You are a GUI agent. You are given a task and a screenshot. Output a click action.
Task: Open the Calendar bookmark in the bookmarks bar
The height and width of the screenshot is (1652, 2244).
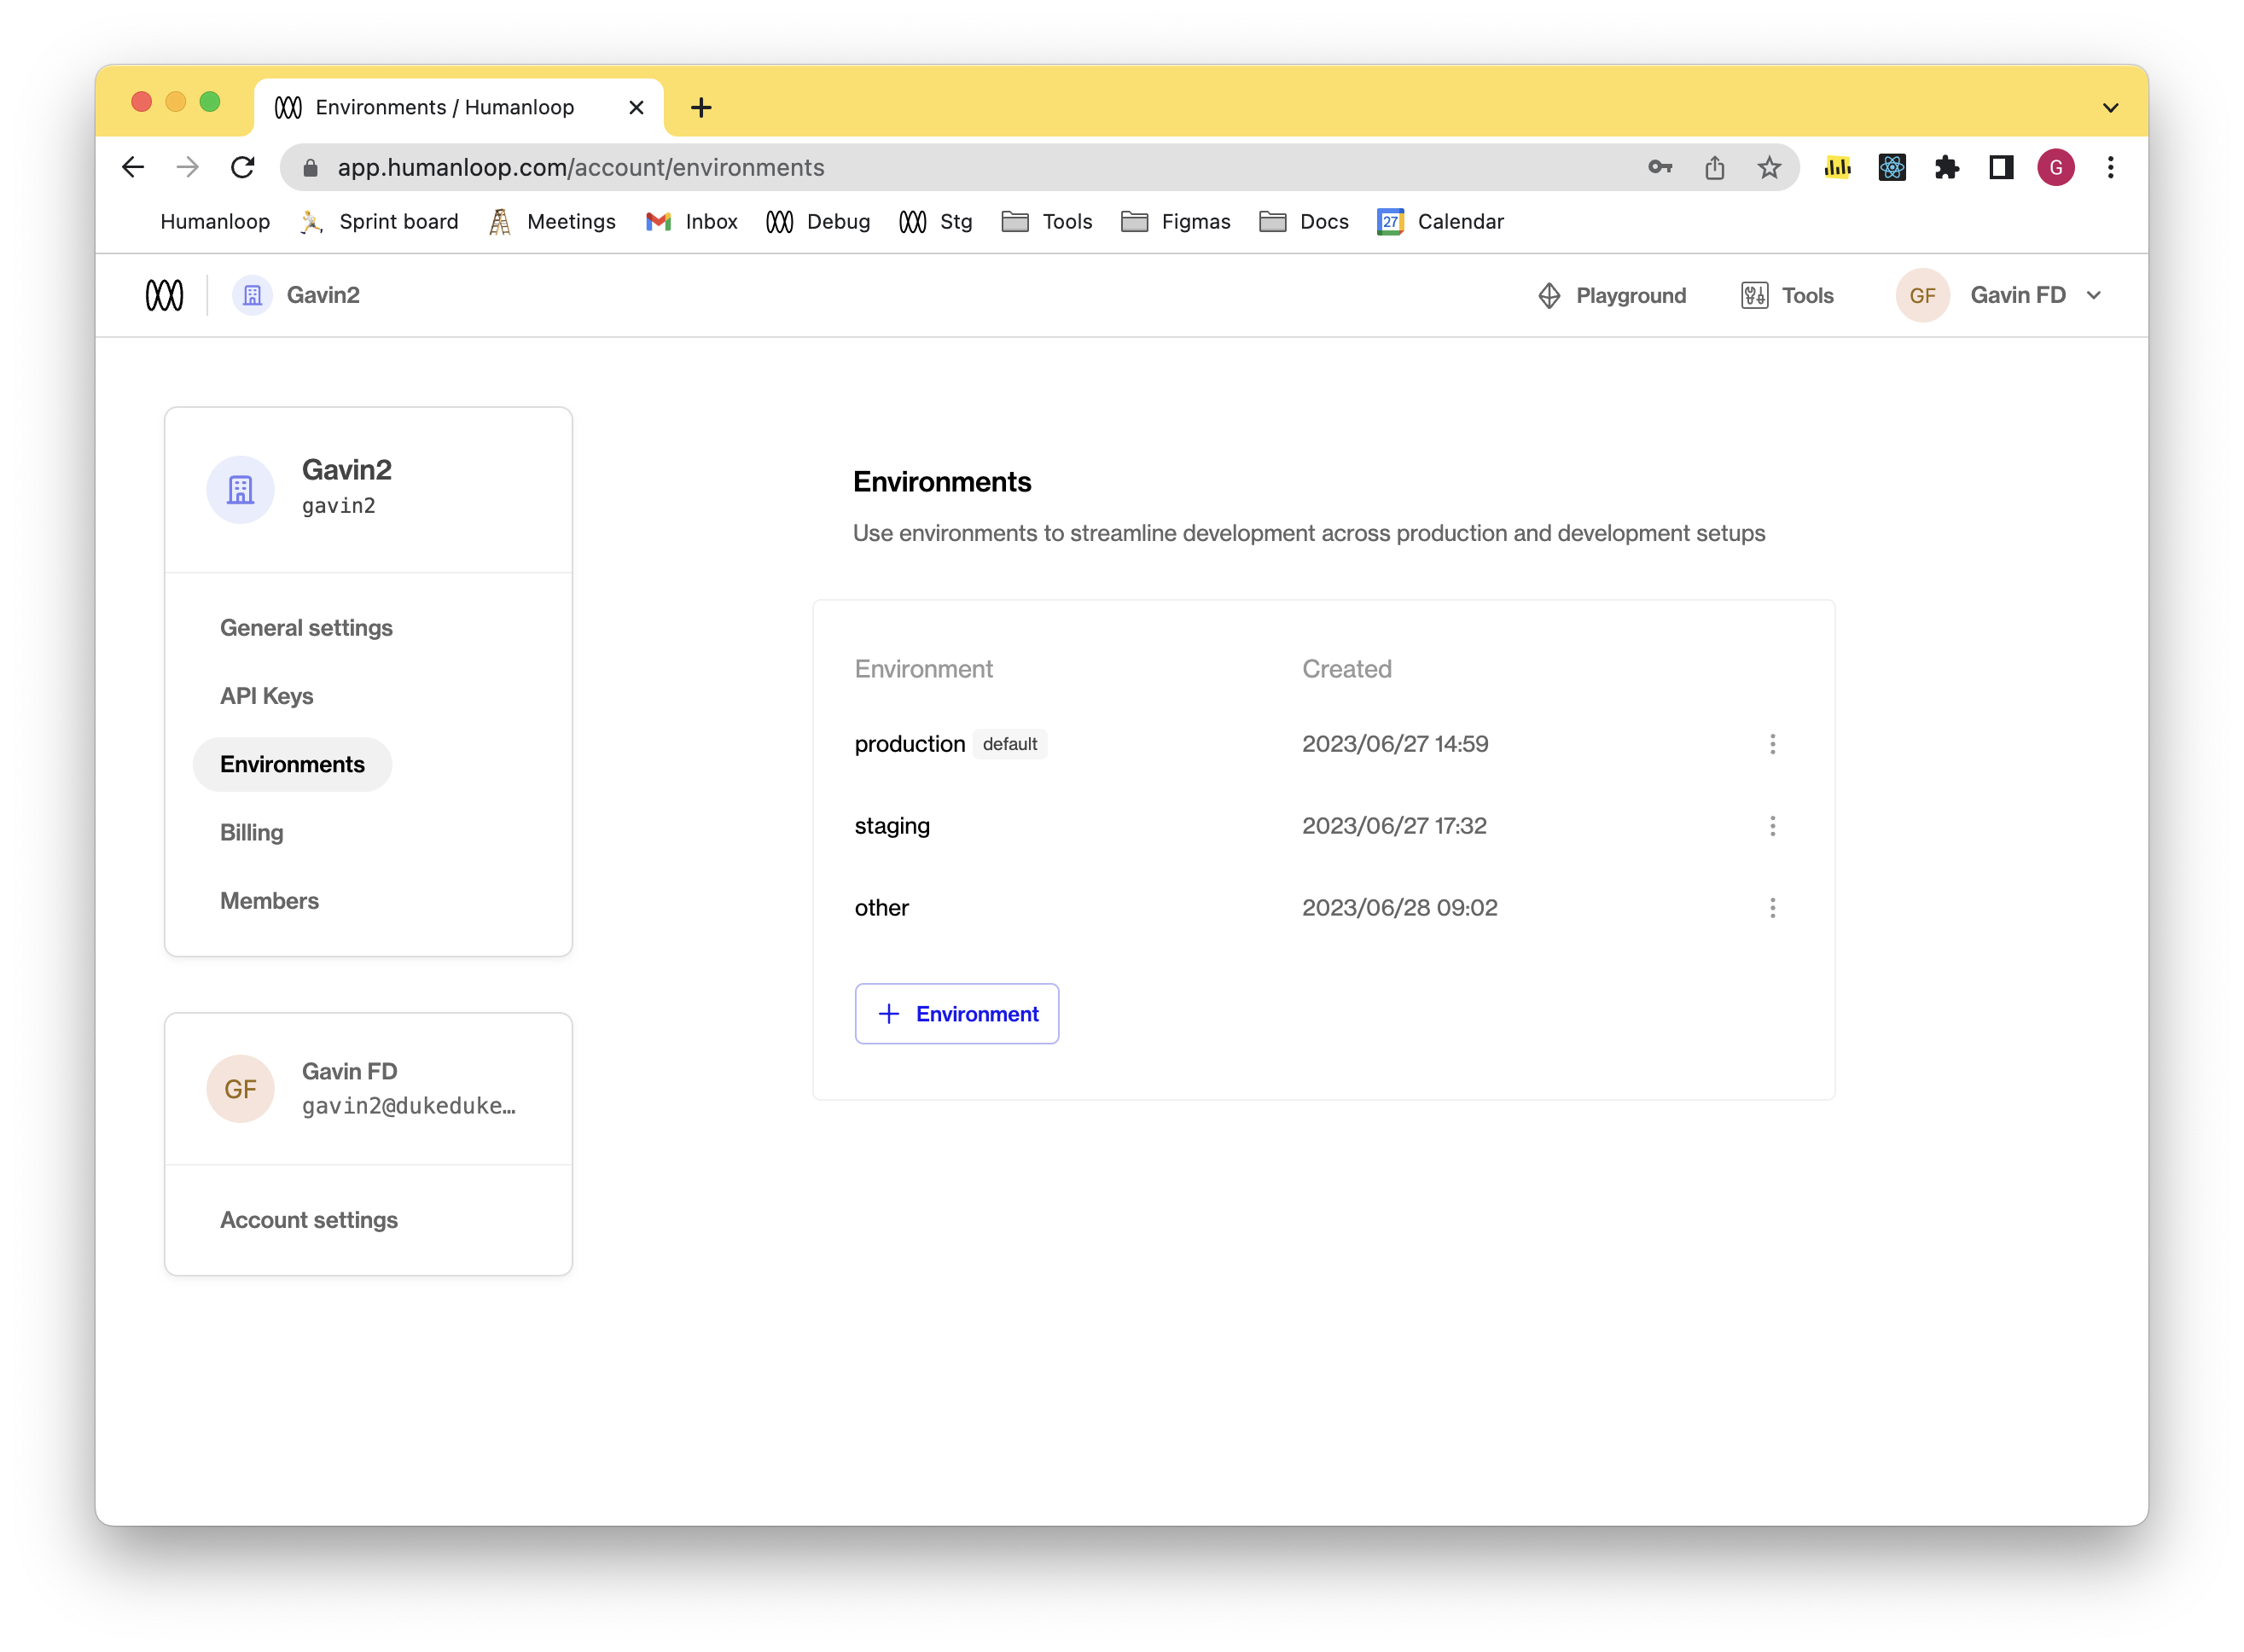point(1440,221)
